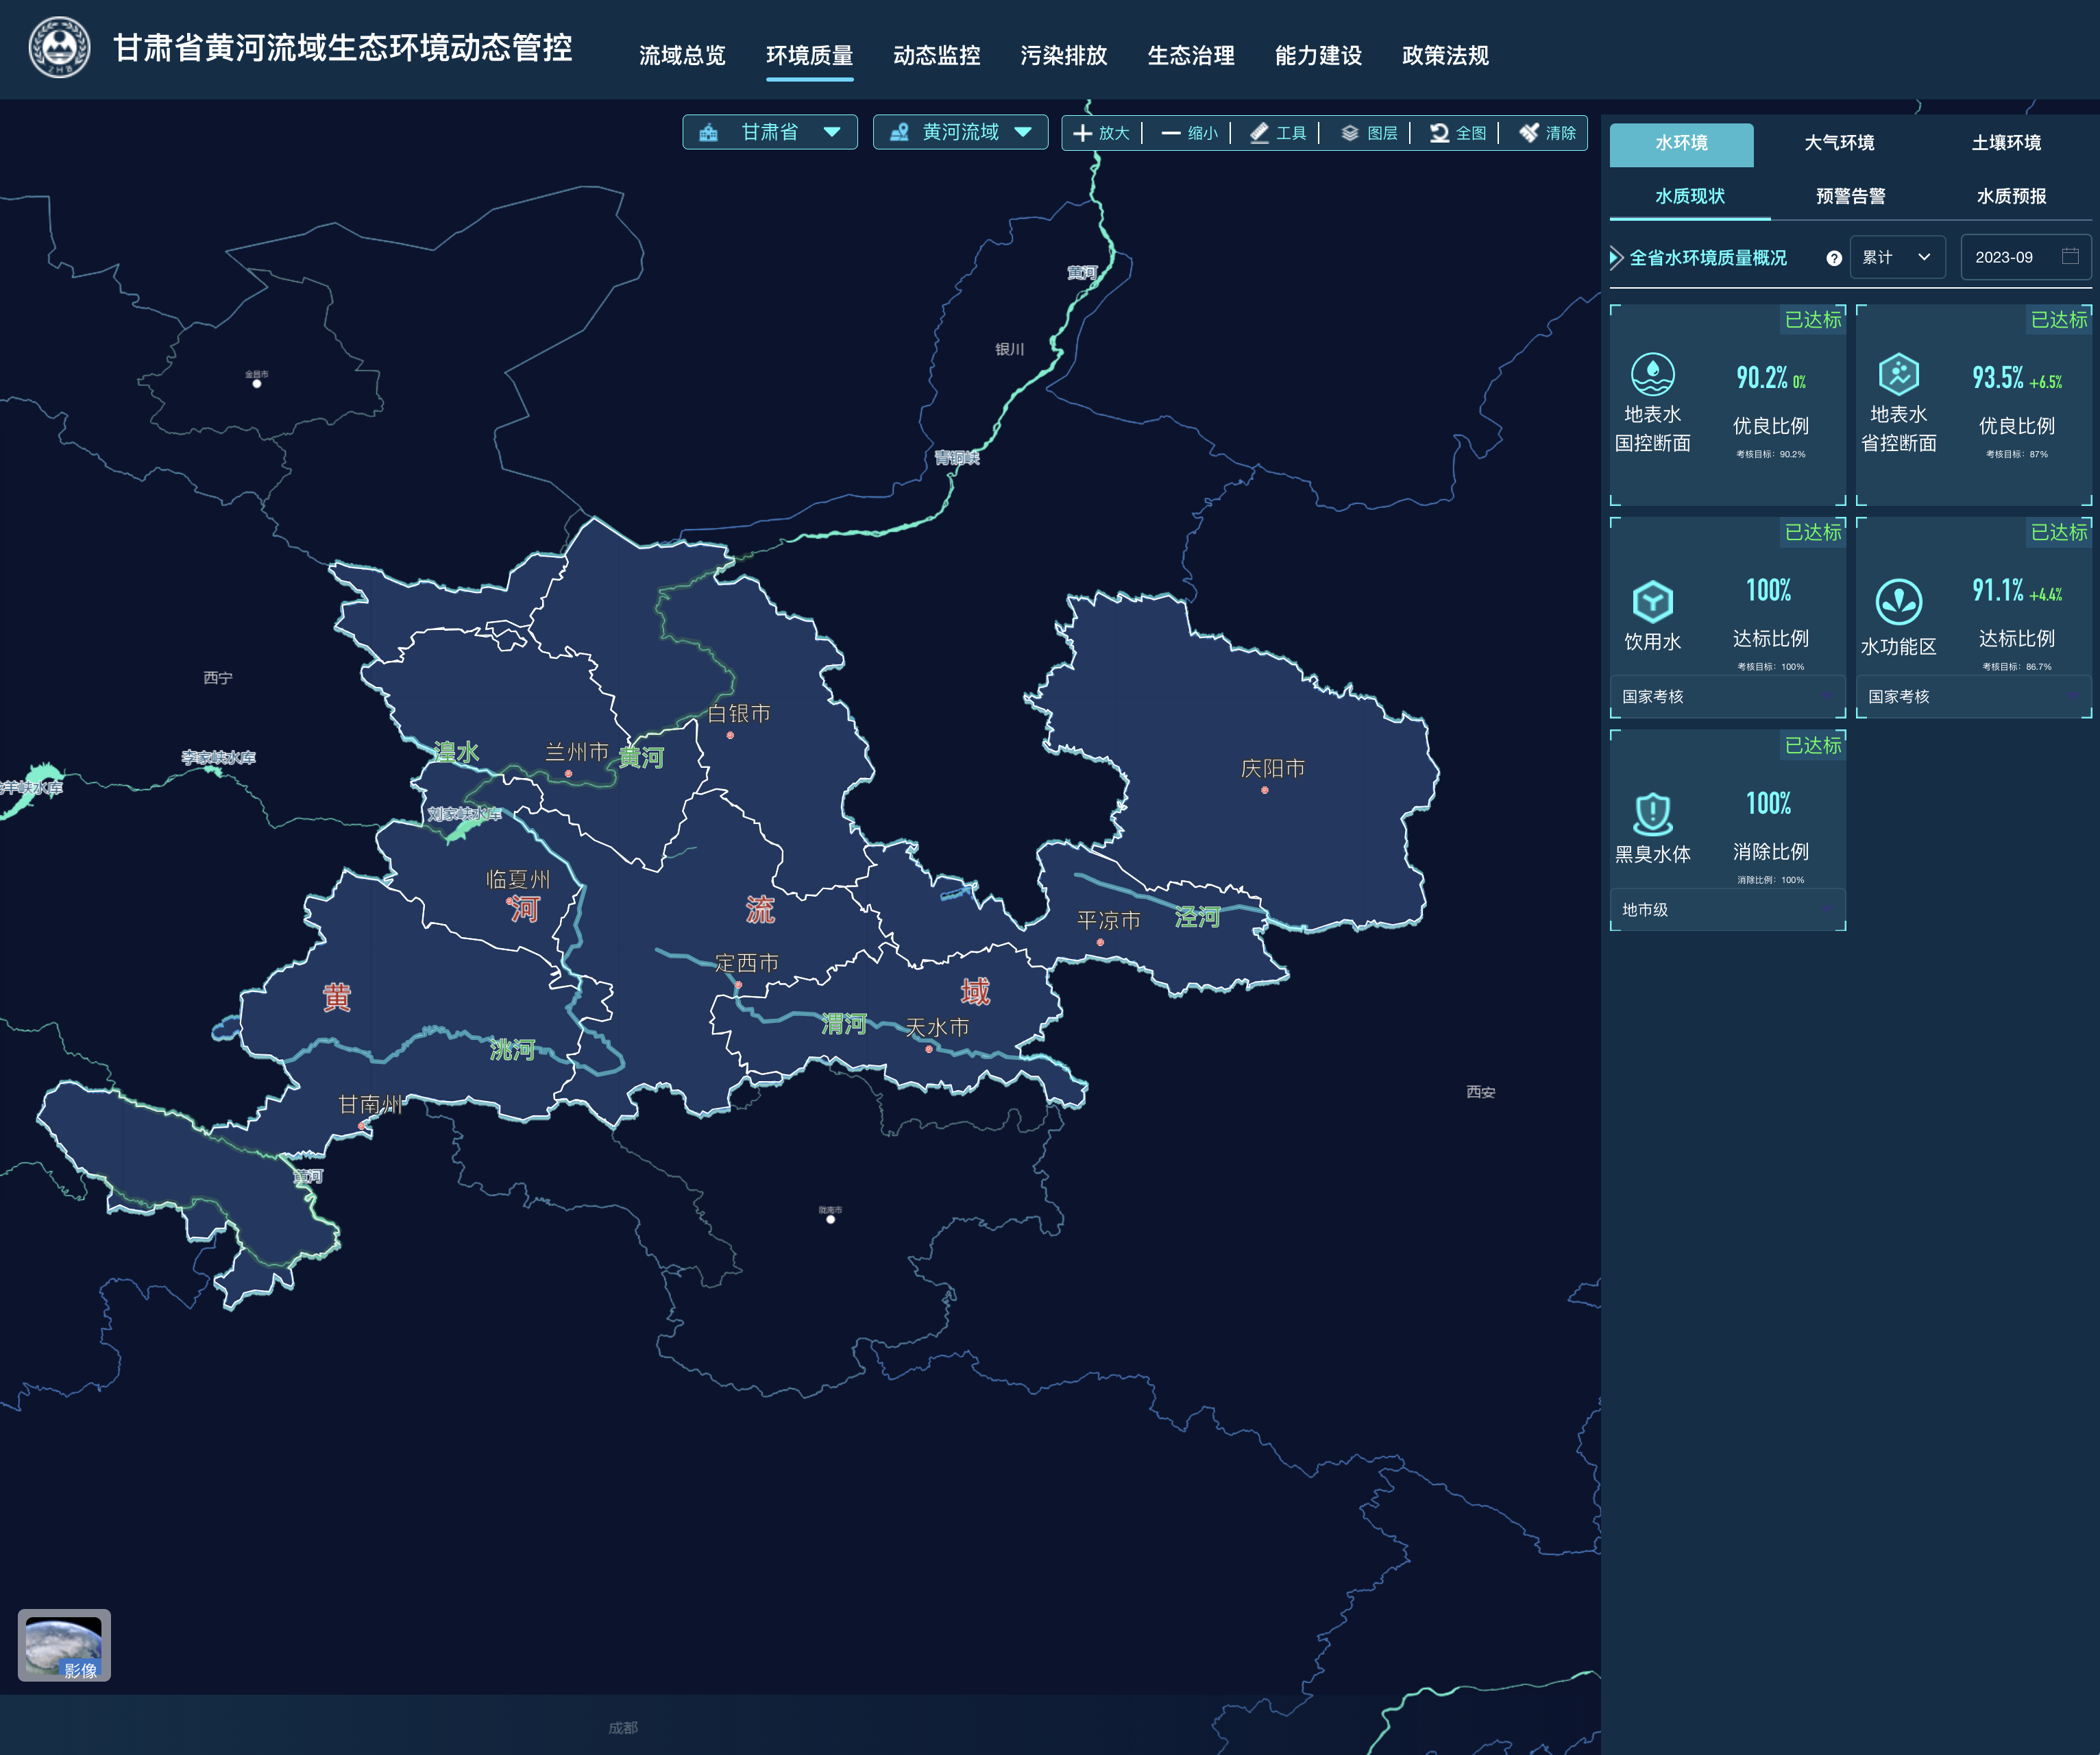Open the 能力建设 menu
The image size is (2100, 1755).
pos(1318,55)
